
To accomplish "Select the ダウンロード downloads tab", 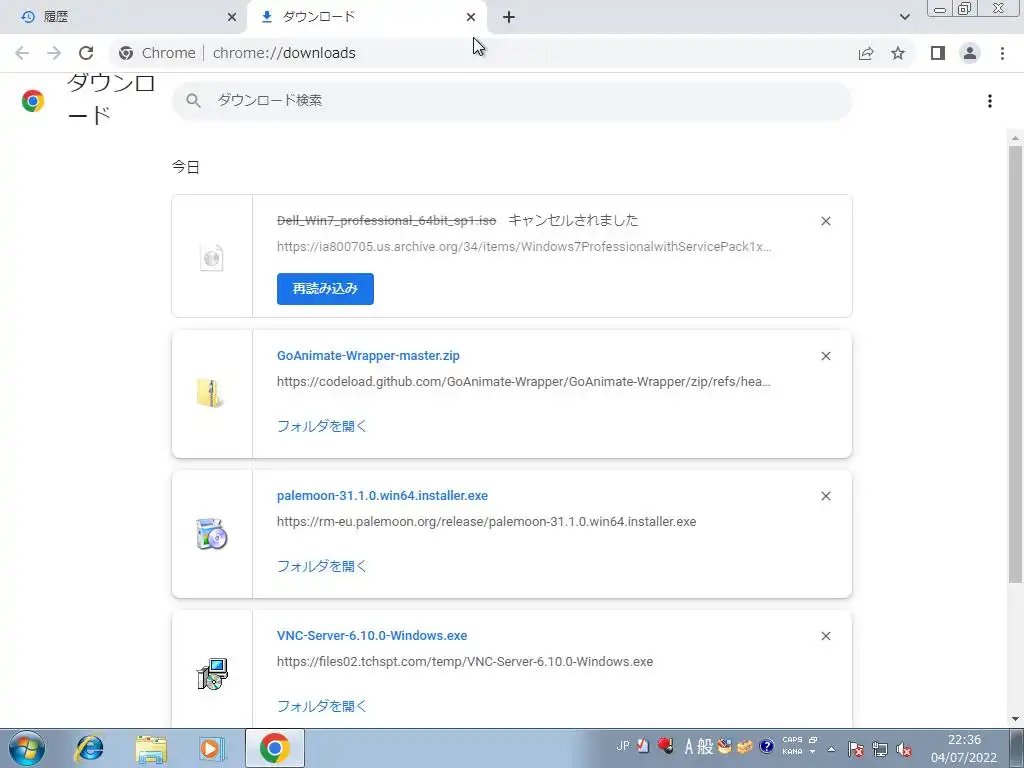I will pos(367,17).
